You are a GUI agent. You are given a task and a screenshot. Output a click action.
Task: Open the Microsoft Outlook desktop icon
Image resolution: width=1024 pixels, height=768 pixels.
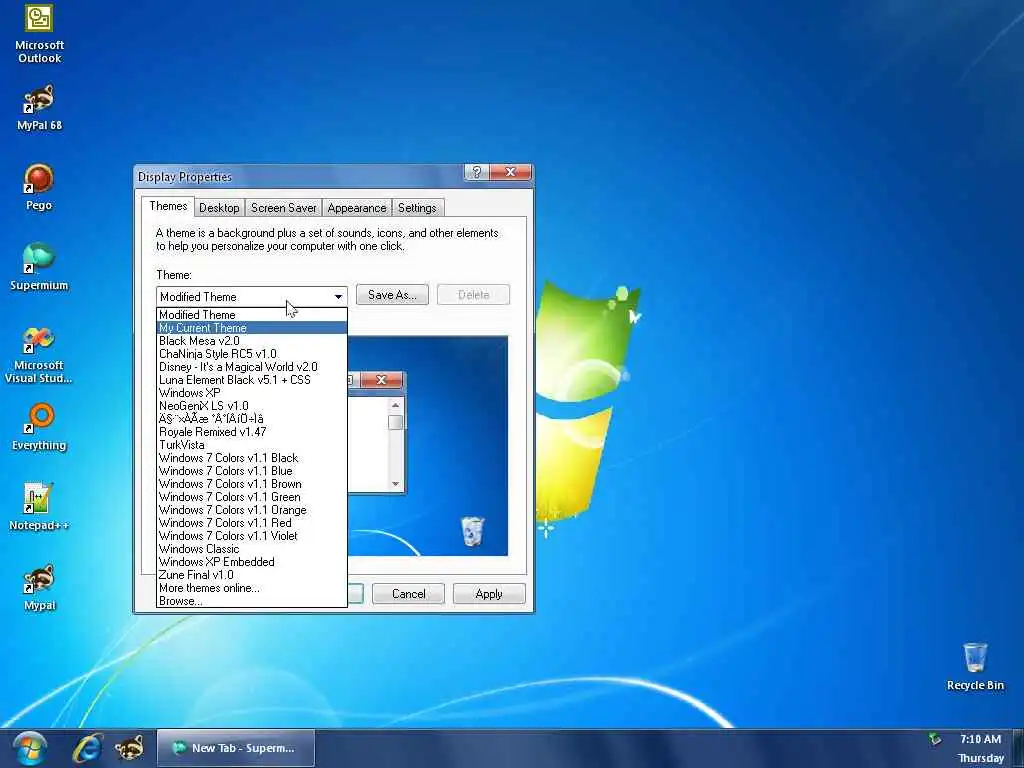coord(39,33)
